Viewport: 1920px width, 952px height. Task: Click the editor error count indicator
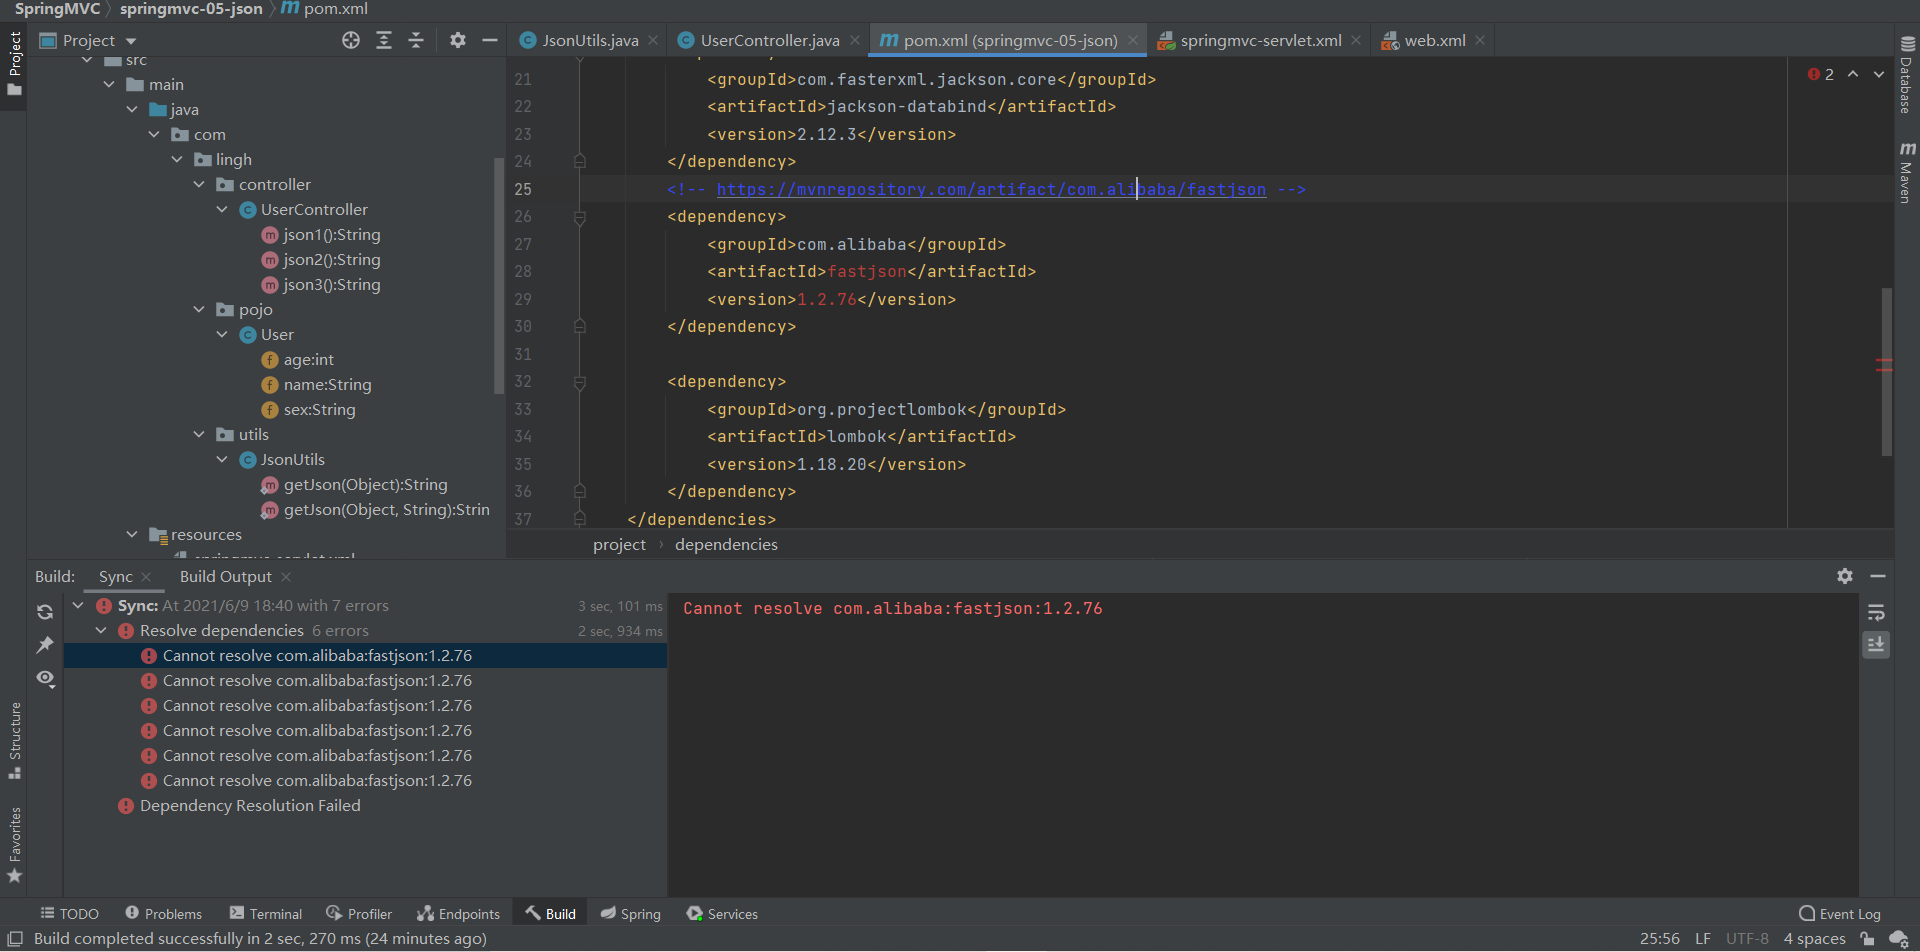click(x=1820, y=74)
